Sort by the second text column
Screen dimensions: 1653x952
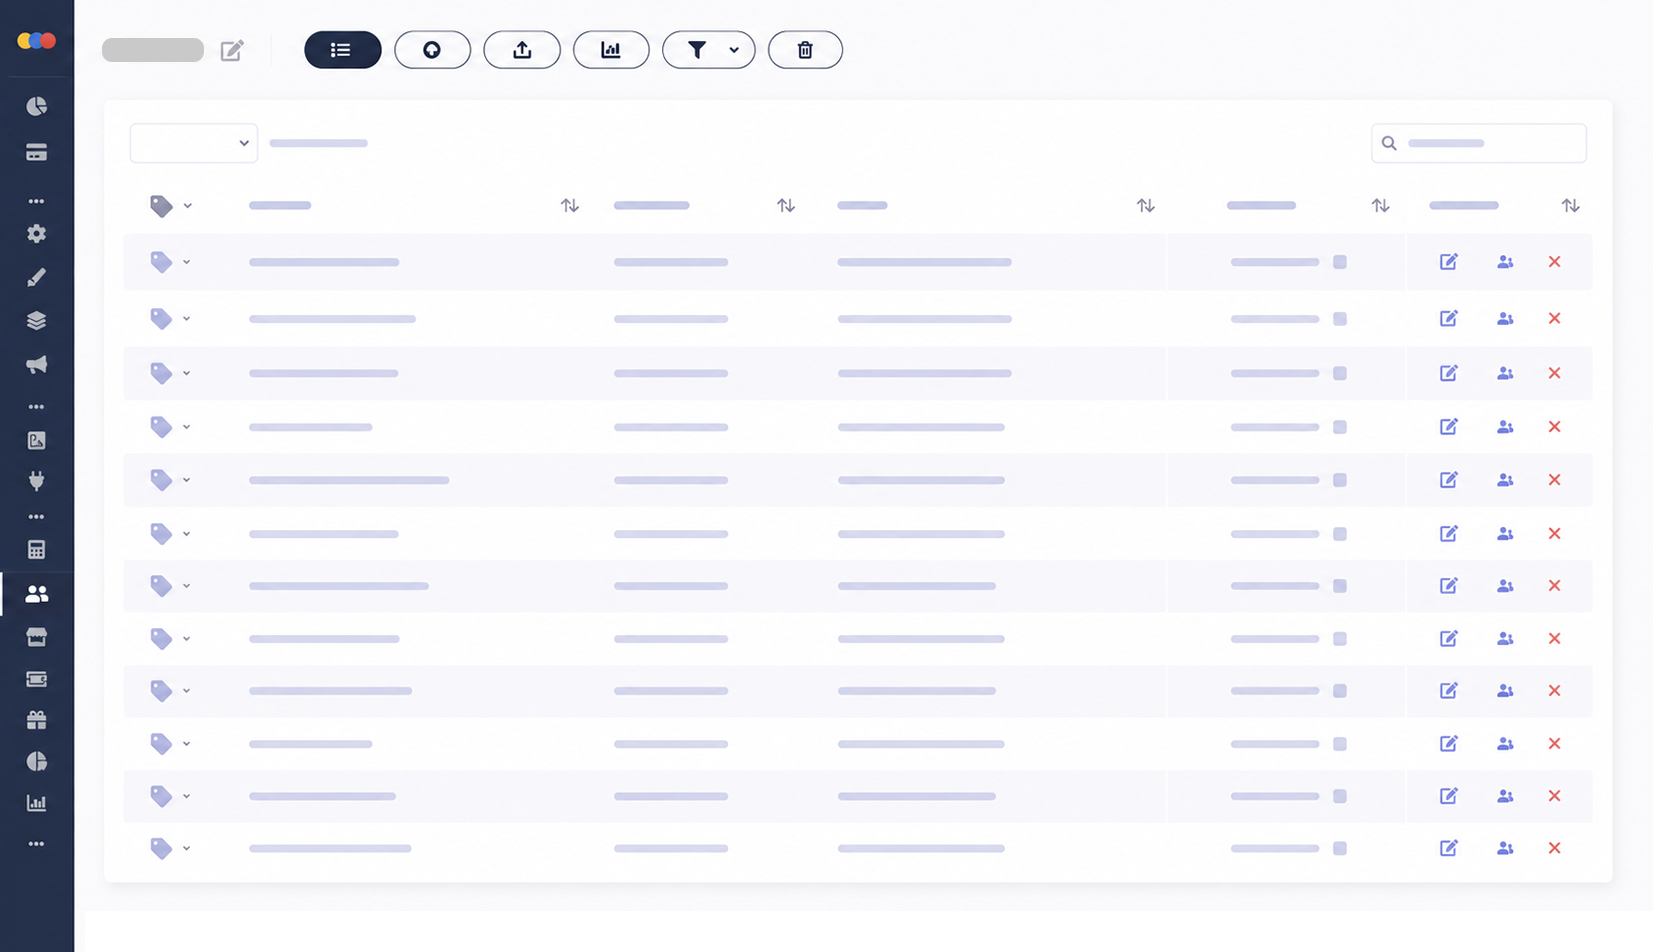tap(786, 205)
